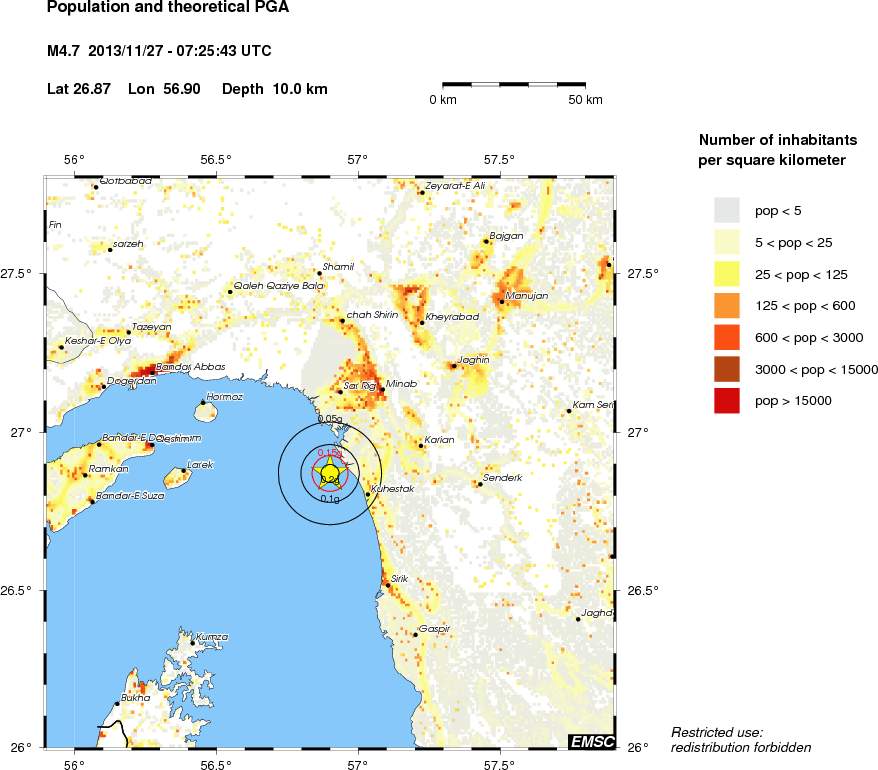Click the yellow '25 < pop < 125' swatch

(726, 273)
